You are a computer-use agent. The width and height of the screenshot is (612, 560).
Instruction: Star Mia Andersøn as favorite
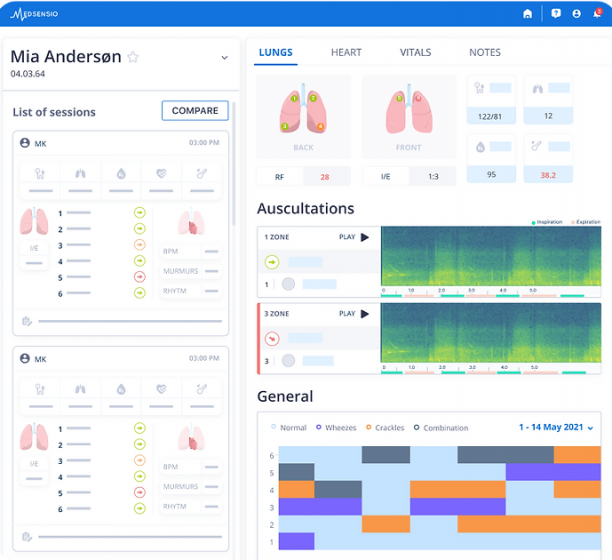[x=133, y=58]
